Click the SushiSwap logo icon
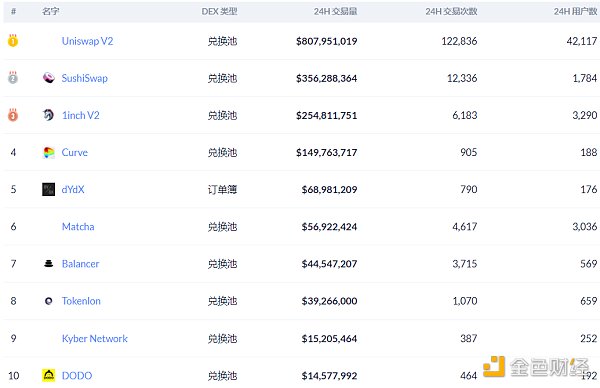600x388 pixels. click(49, 78)
